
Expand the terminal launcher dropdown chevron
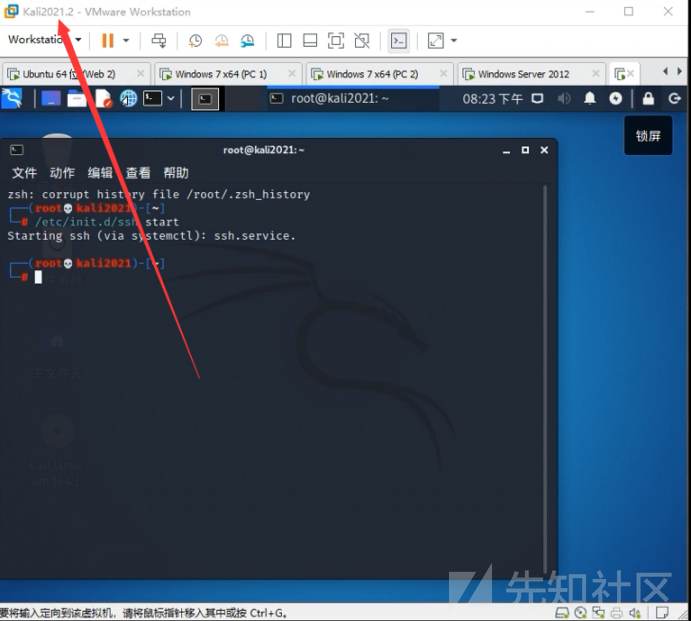point(171,98)
